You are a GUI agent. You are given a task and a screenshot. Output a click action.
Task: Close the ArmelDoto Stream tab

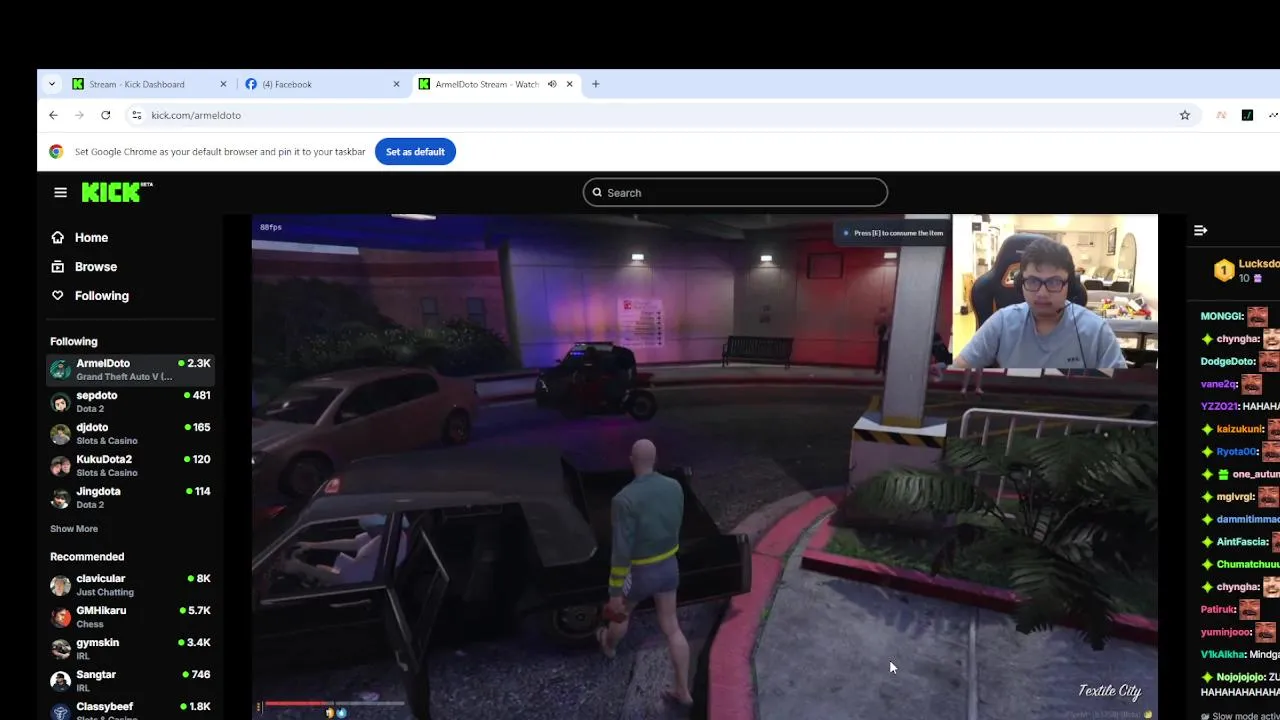pos(570,84)
